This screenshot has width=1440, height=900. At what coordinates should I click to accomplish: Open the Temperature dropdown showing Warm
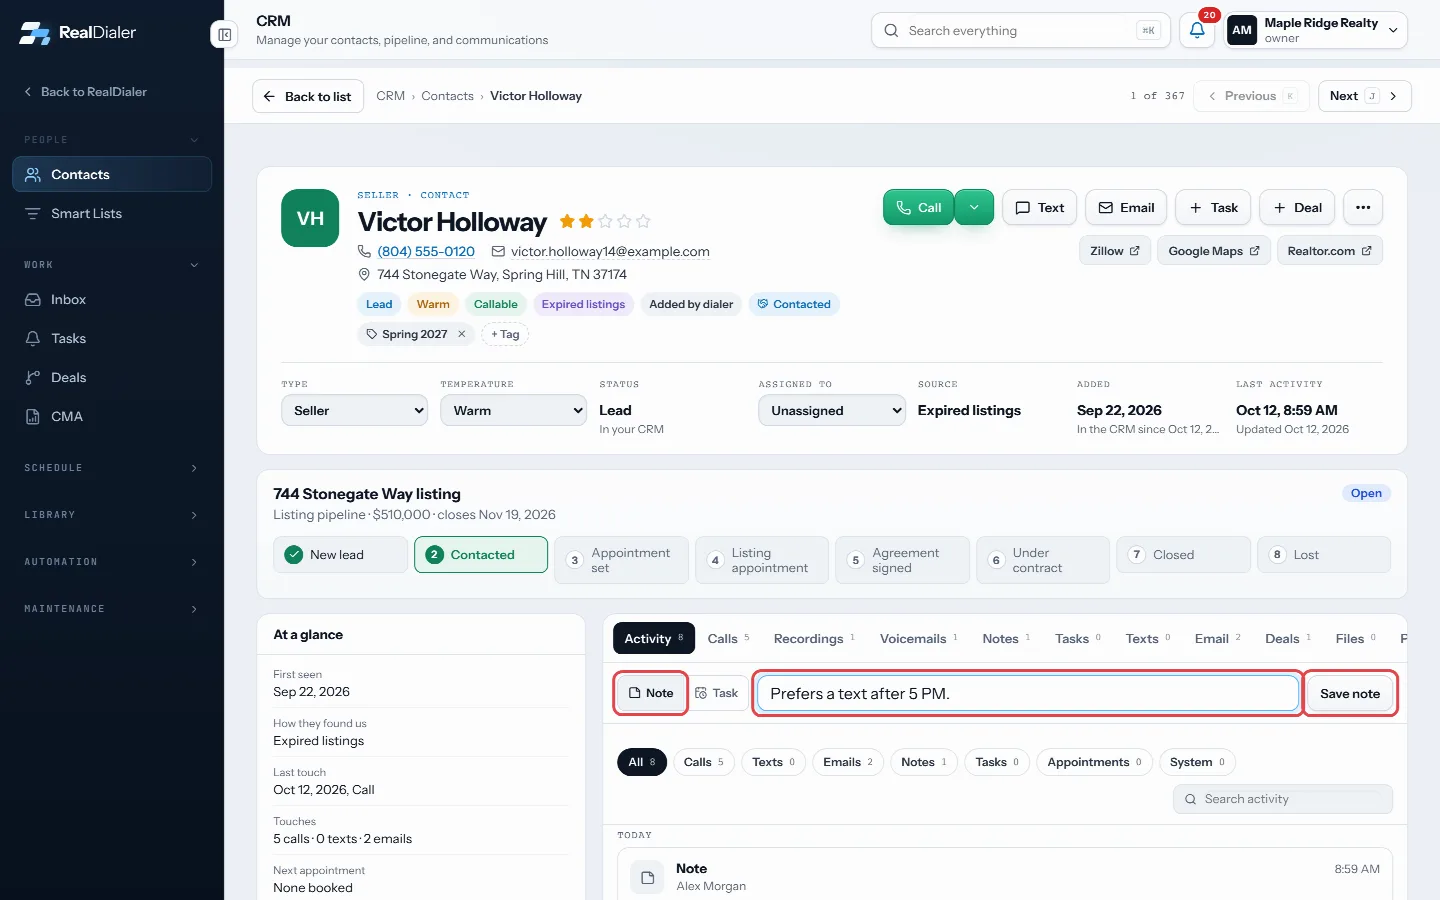[x=513, y=410]
